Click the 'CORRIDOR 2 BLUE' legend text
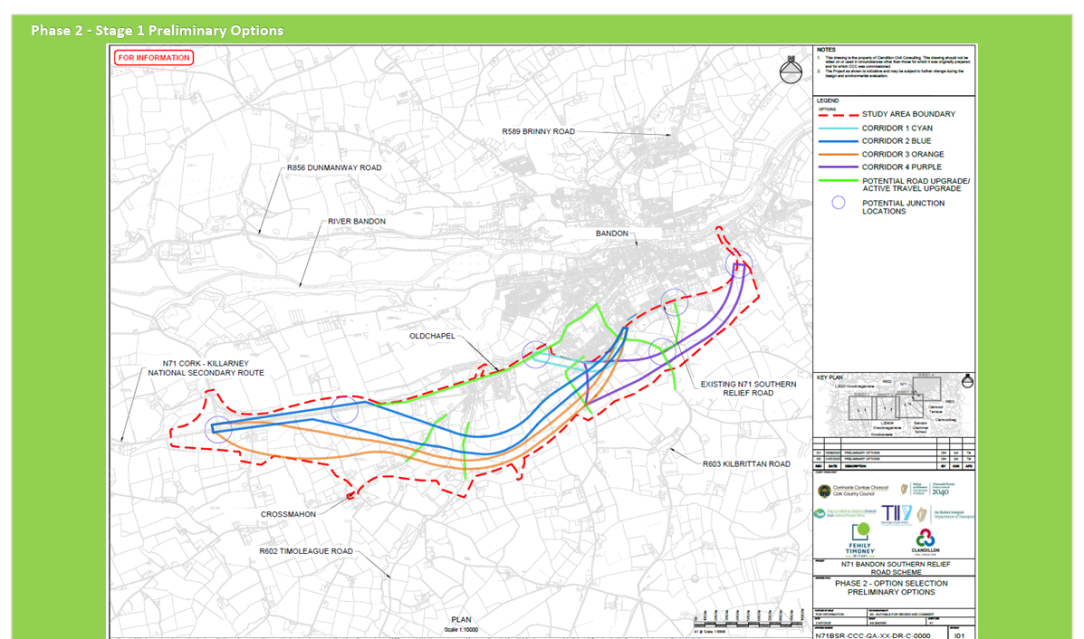Viewport: 1084px width, 639px height. click(896, 140)
